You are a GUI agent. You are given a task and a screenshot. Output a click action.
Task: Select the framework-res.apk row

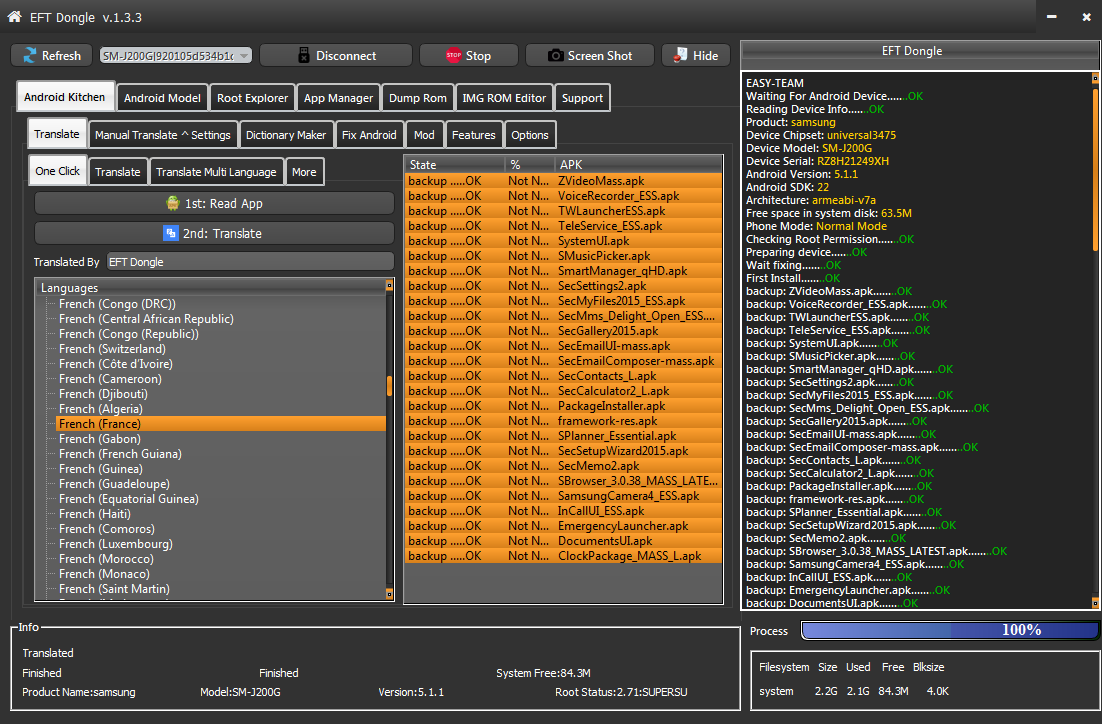tap(564, 421)
